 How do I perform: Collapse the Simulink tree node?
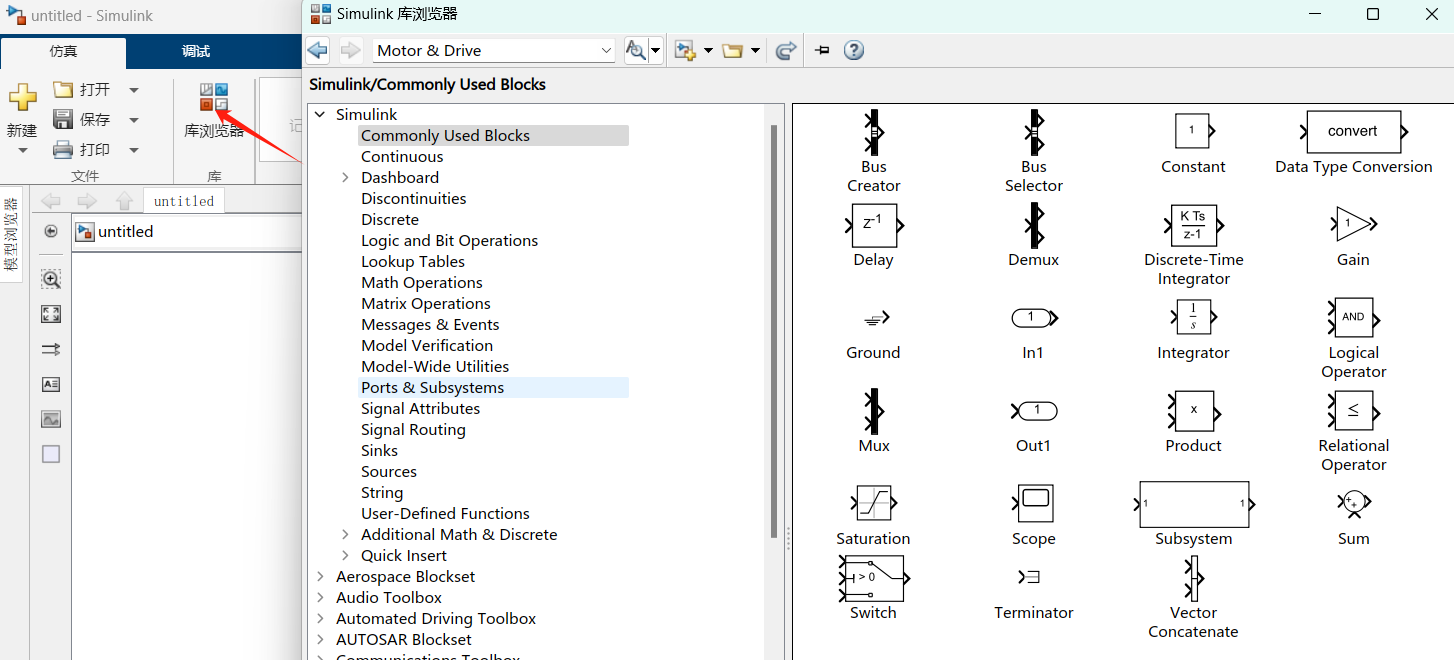click(x=320, y=114)
